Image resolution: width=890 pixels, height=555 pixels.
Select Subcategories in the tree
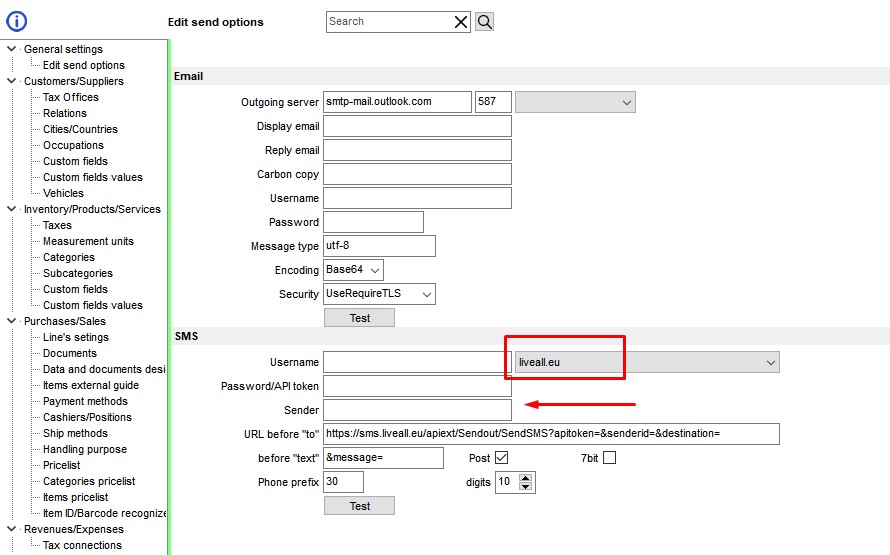click(78, 273)
